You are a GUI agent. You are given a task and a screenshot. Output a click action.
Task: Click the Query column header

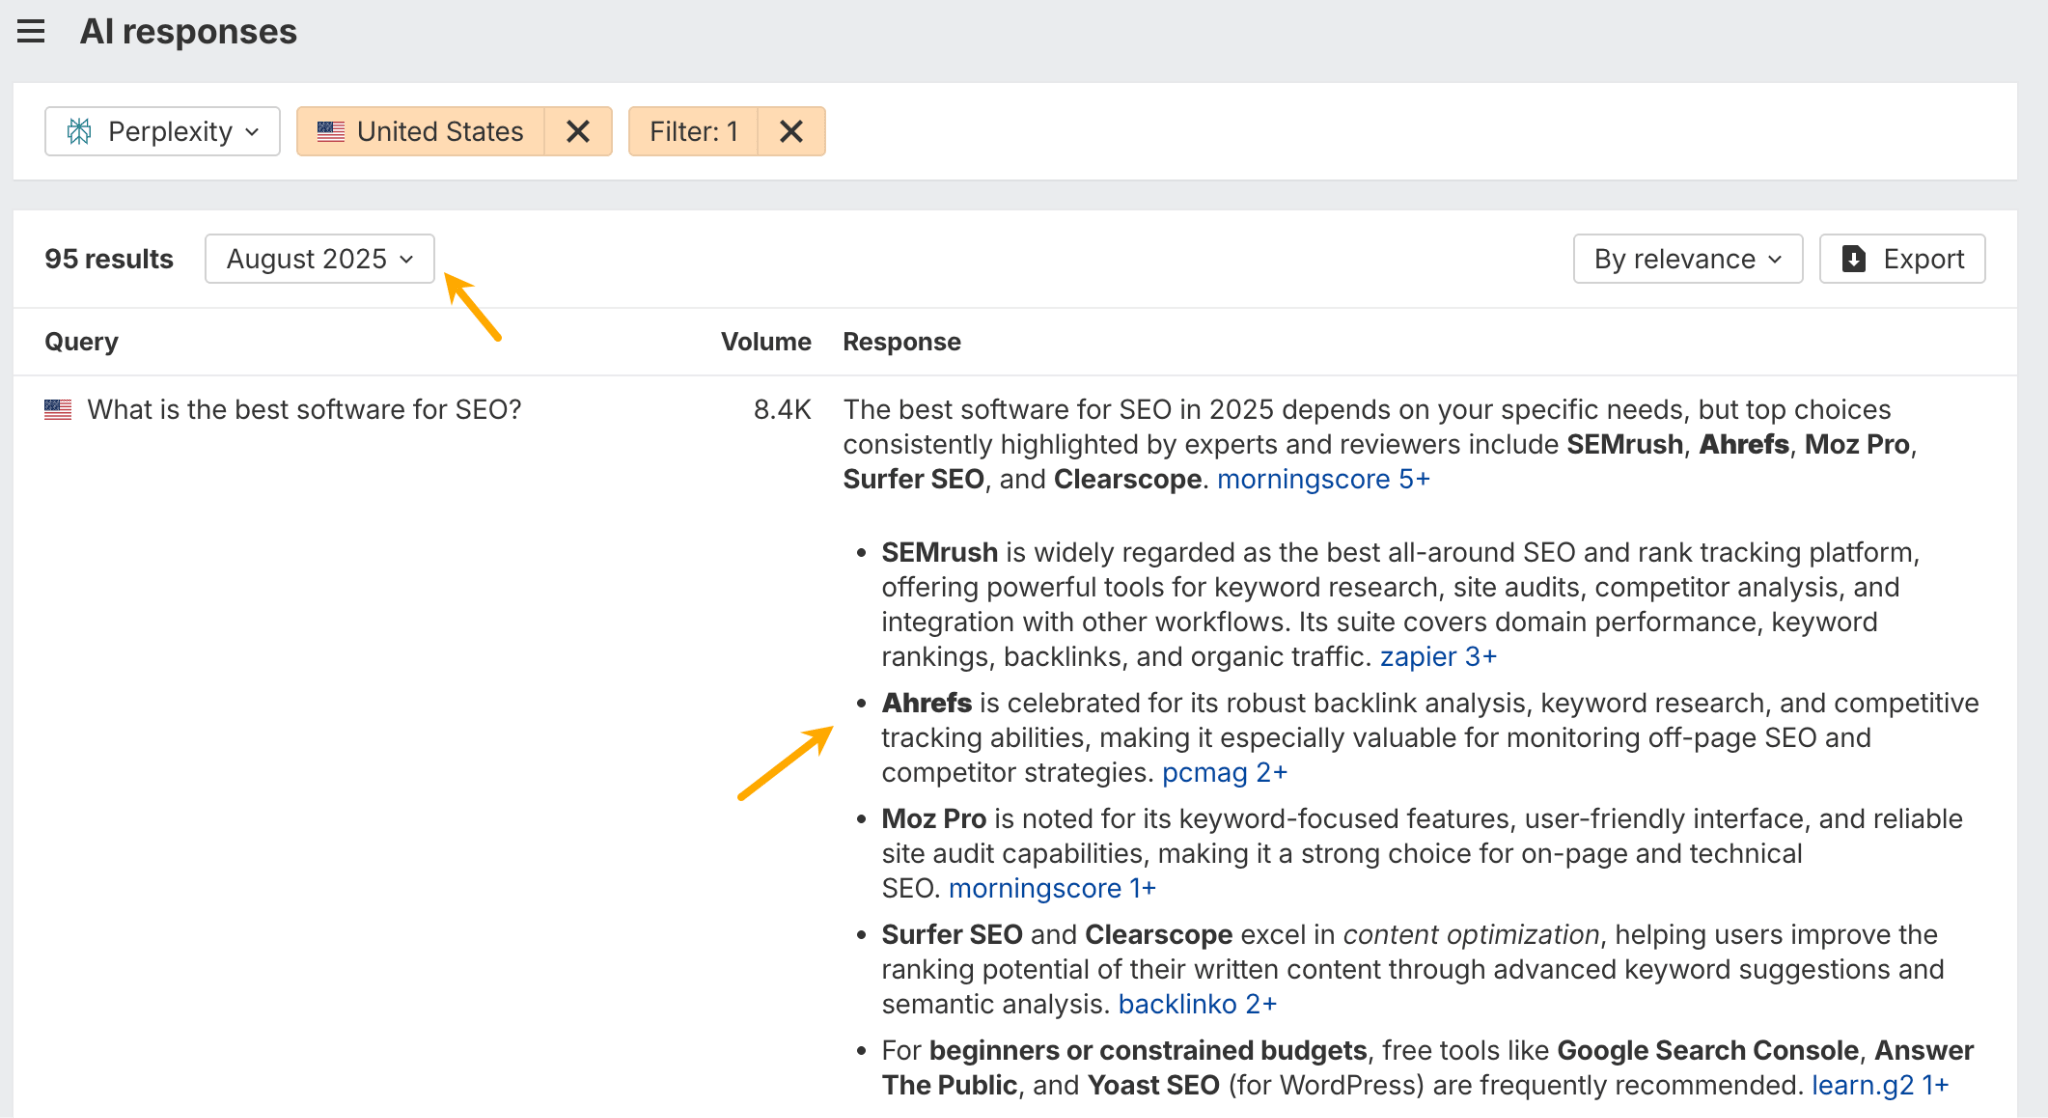(x=81, y=341)
